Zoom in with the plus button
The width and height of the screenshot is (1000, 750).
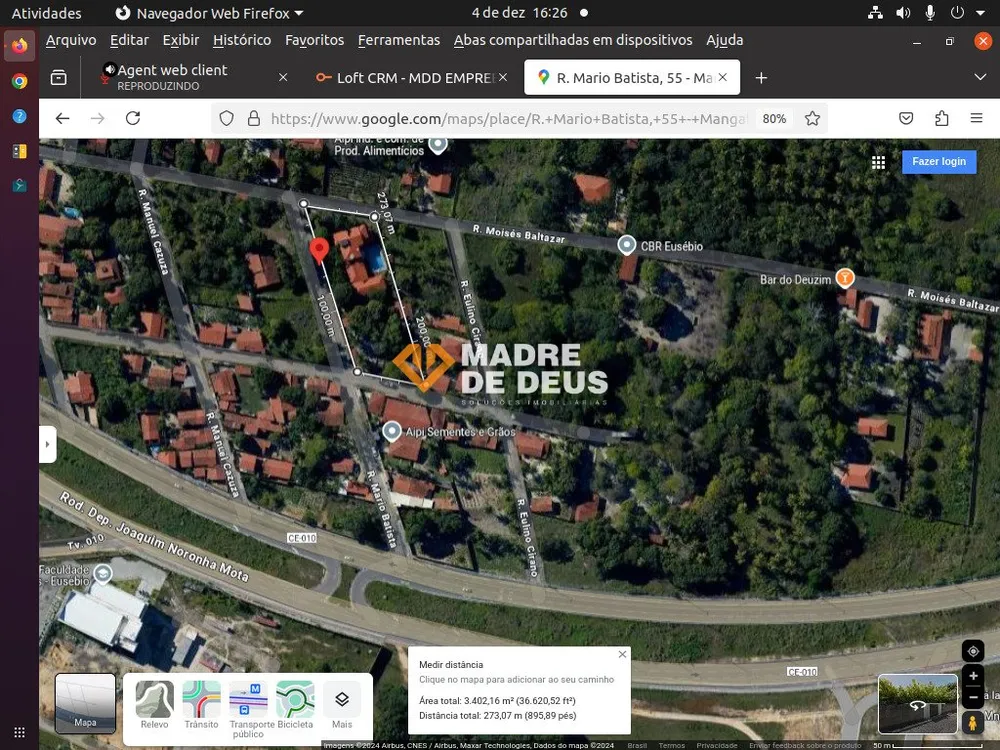coord(973,676)
